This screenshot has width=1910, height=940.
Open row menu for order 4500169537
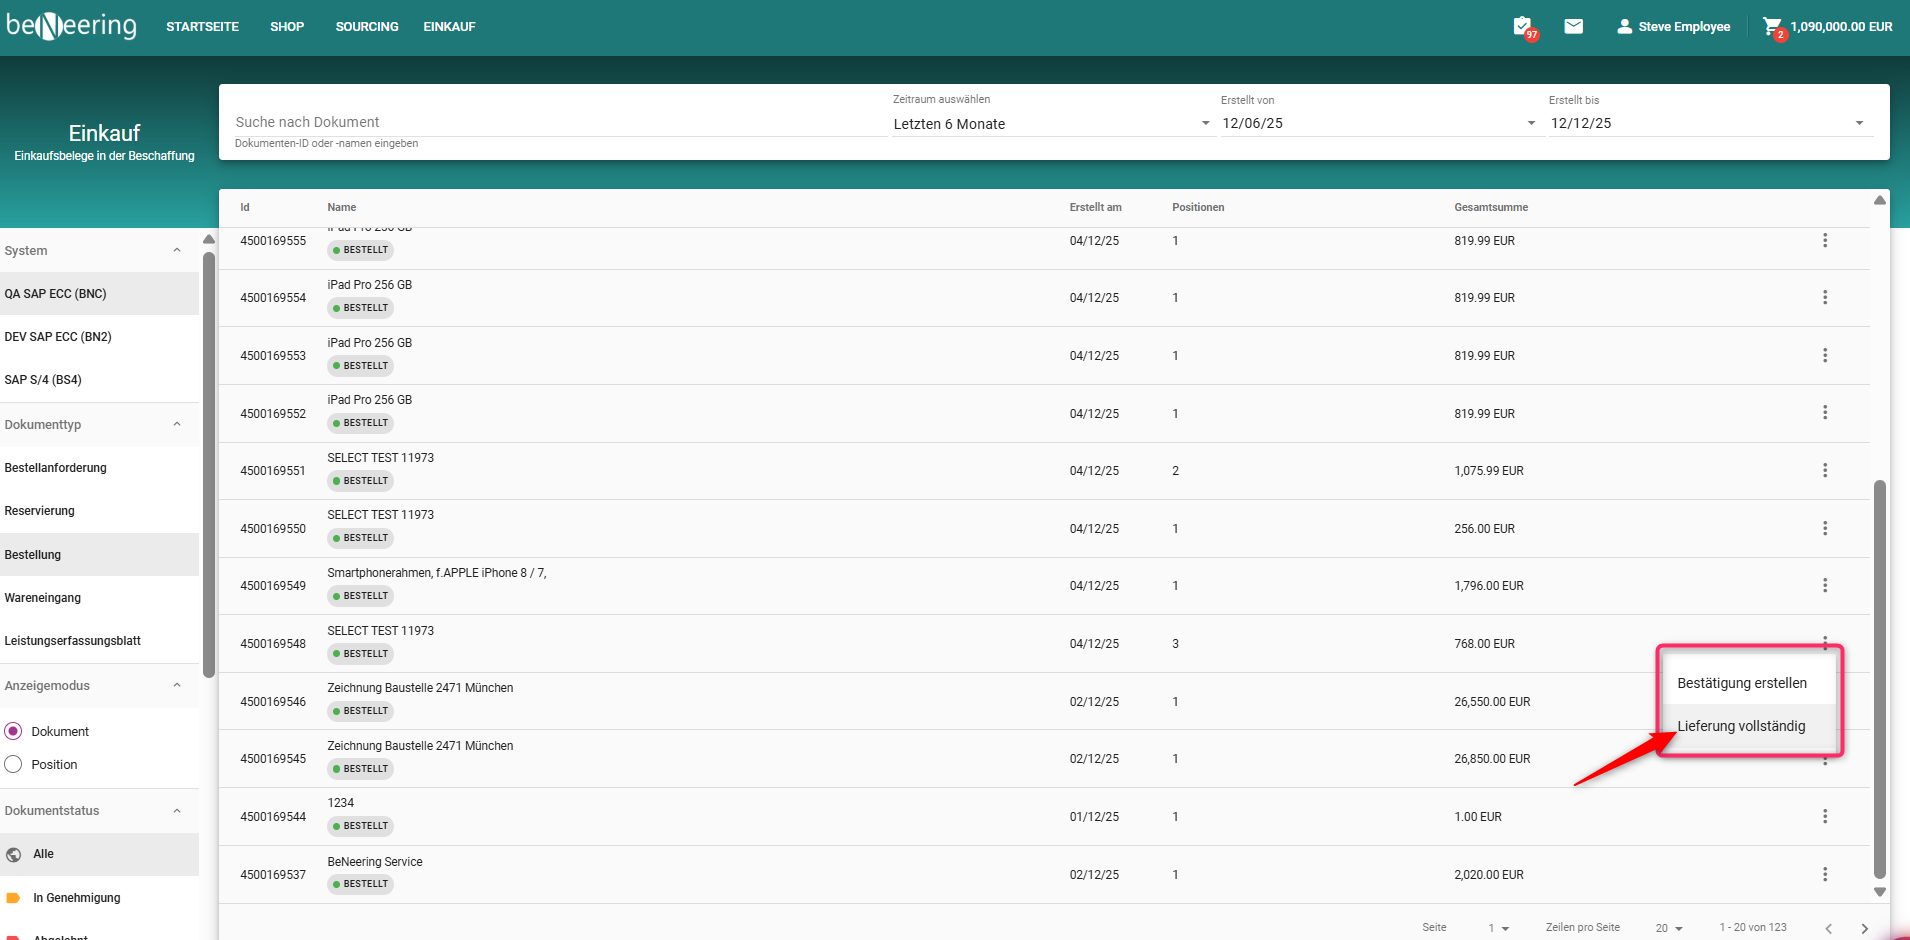click(1825, 874)
